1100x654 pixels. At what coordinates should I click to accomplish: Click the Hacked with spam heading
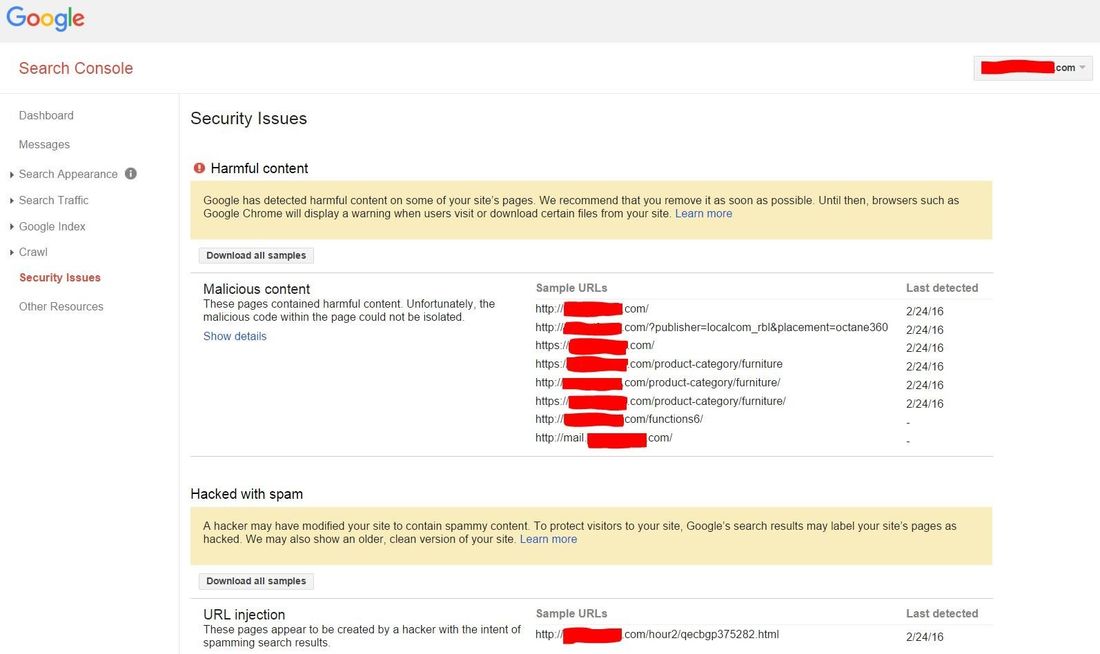click(x=246, y=494)
